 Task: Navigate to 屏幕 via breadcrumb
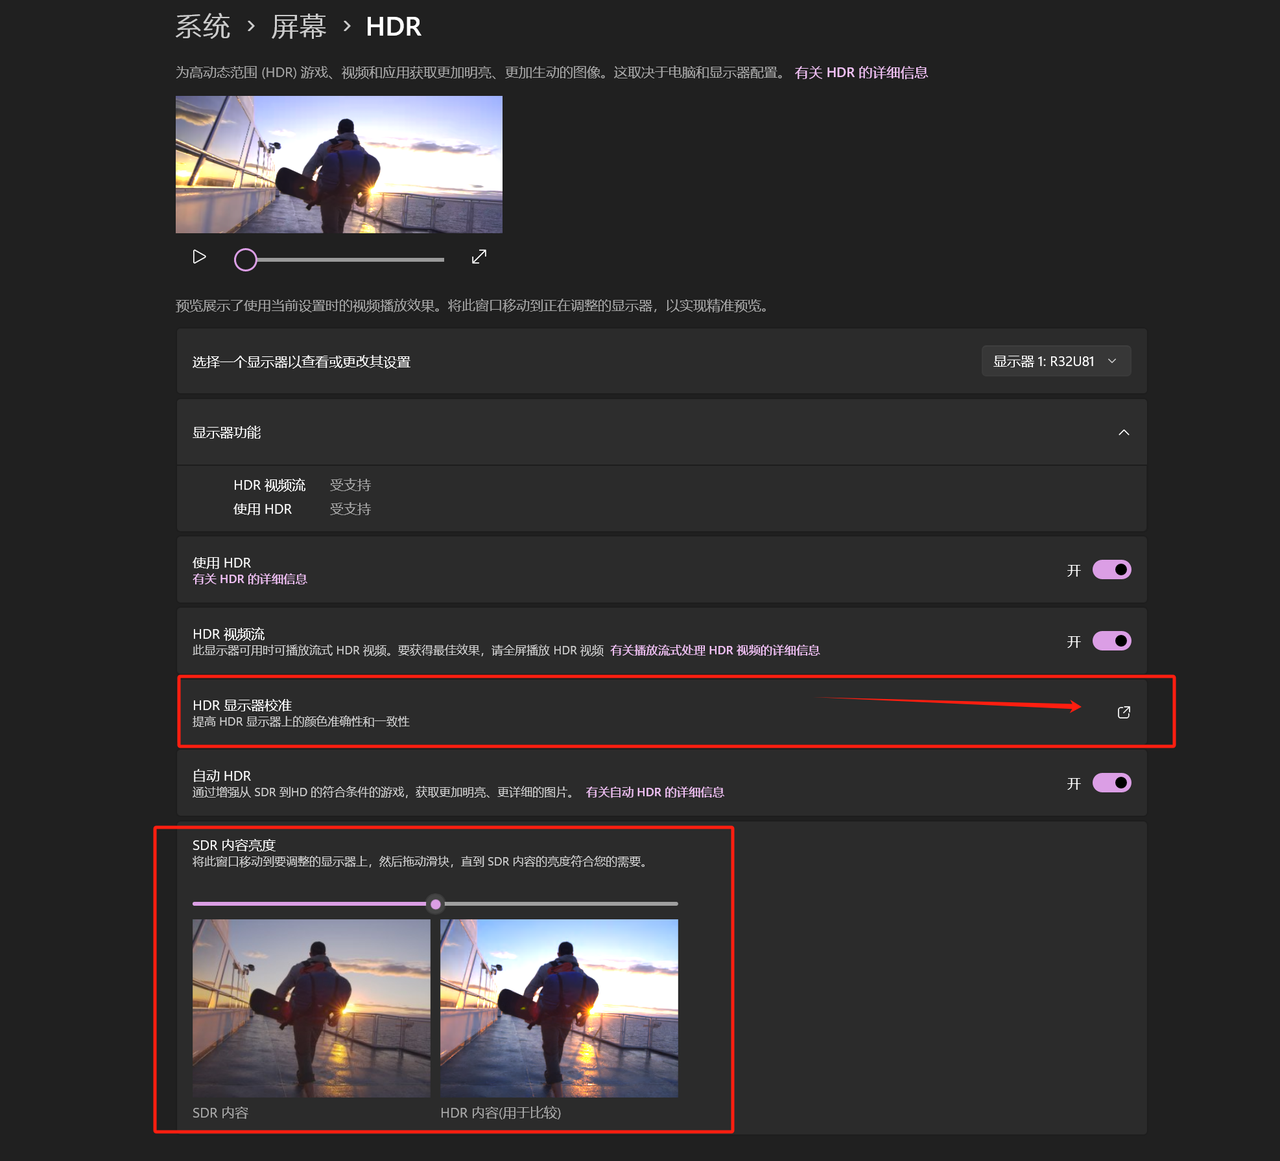(x=299, y=26)
